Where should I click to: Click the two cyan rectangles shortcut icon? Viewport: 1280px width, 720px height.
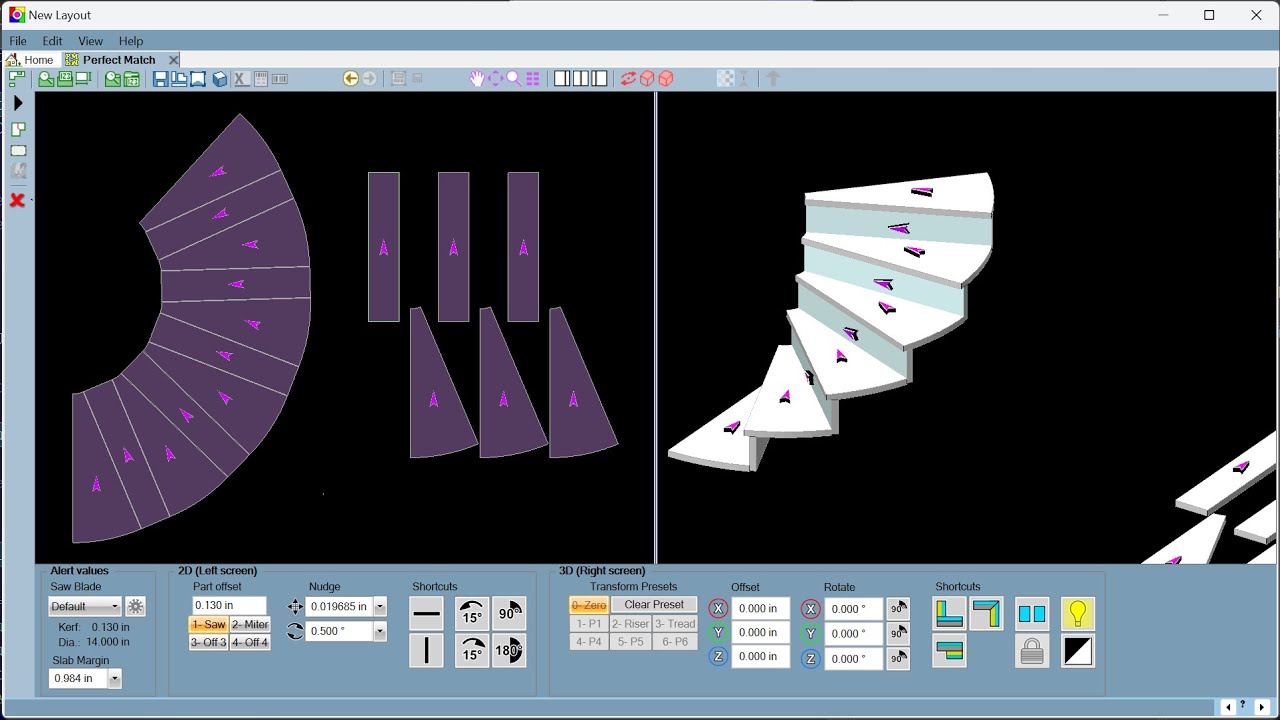[1032, 614]
